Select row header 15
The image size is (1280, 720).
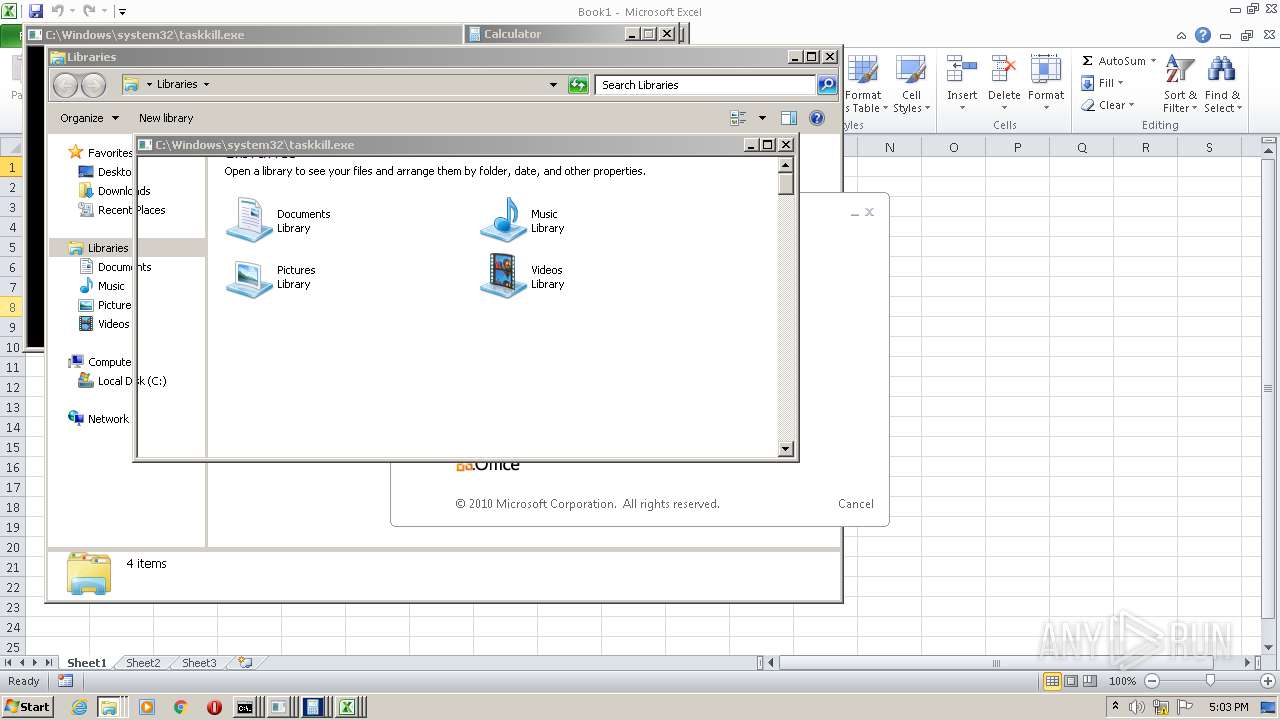13,447
